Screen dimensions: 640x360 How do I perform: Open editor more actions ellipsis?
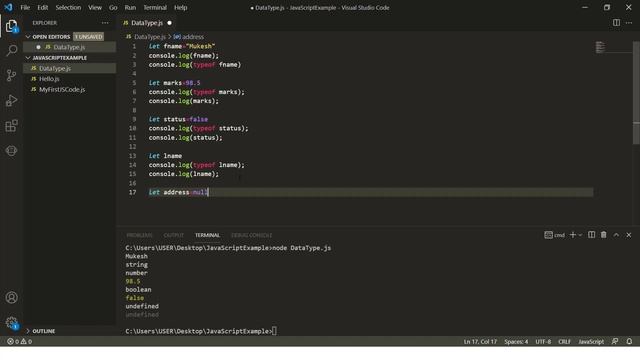click(x=629, y=23)
